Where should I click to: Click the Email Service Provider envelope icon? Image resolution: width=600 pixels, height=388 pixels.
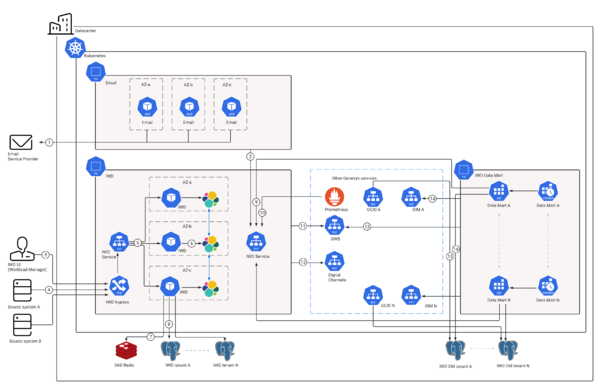(x=21, y=142)
